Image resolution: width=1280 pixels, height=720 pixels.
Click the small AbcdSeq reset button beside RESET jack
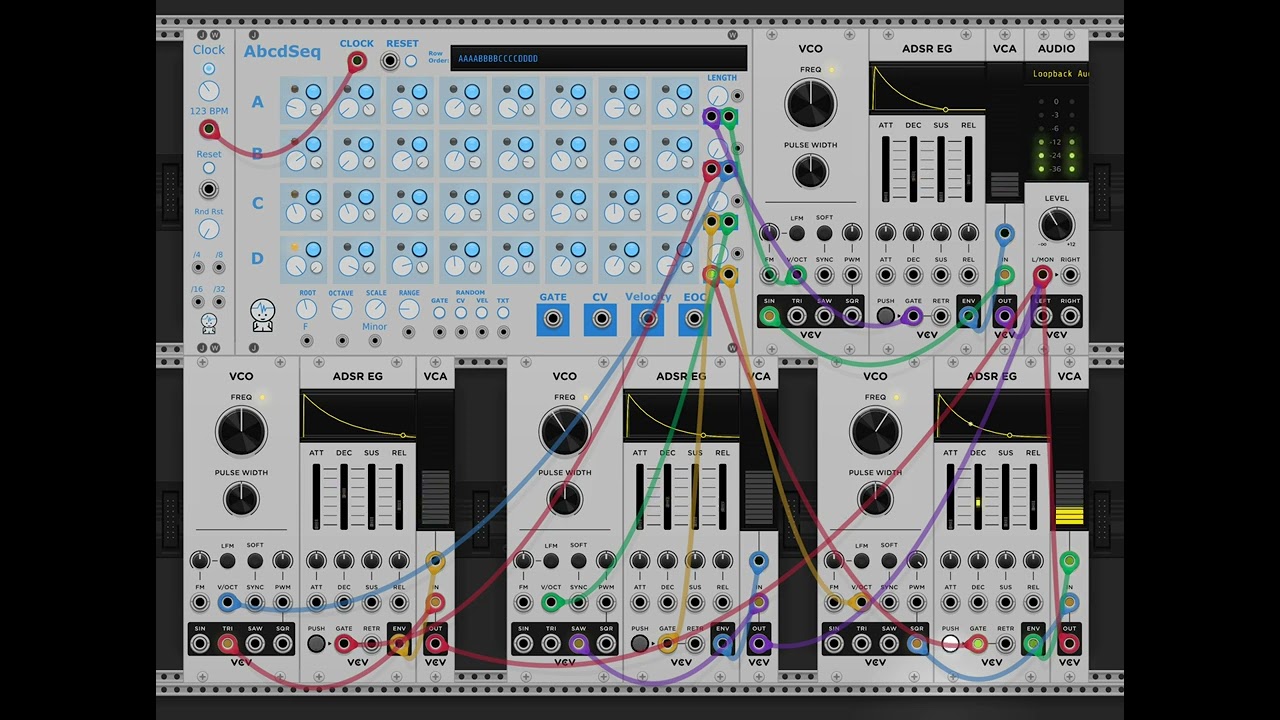tap(410, 61)
